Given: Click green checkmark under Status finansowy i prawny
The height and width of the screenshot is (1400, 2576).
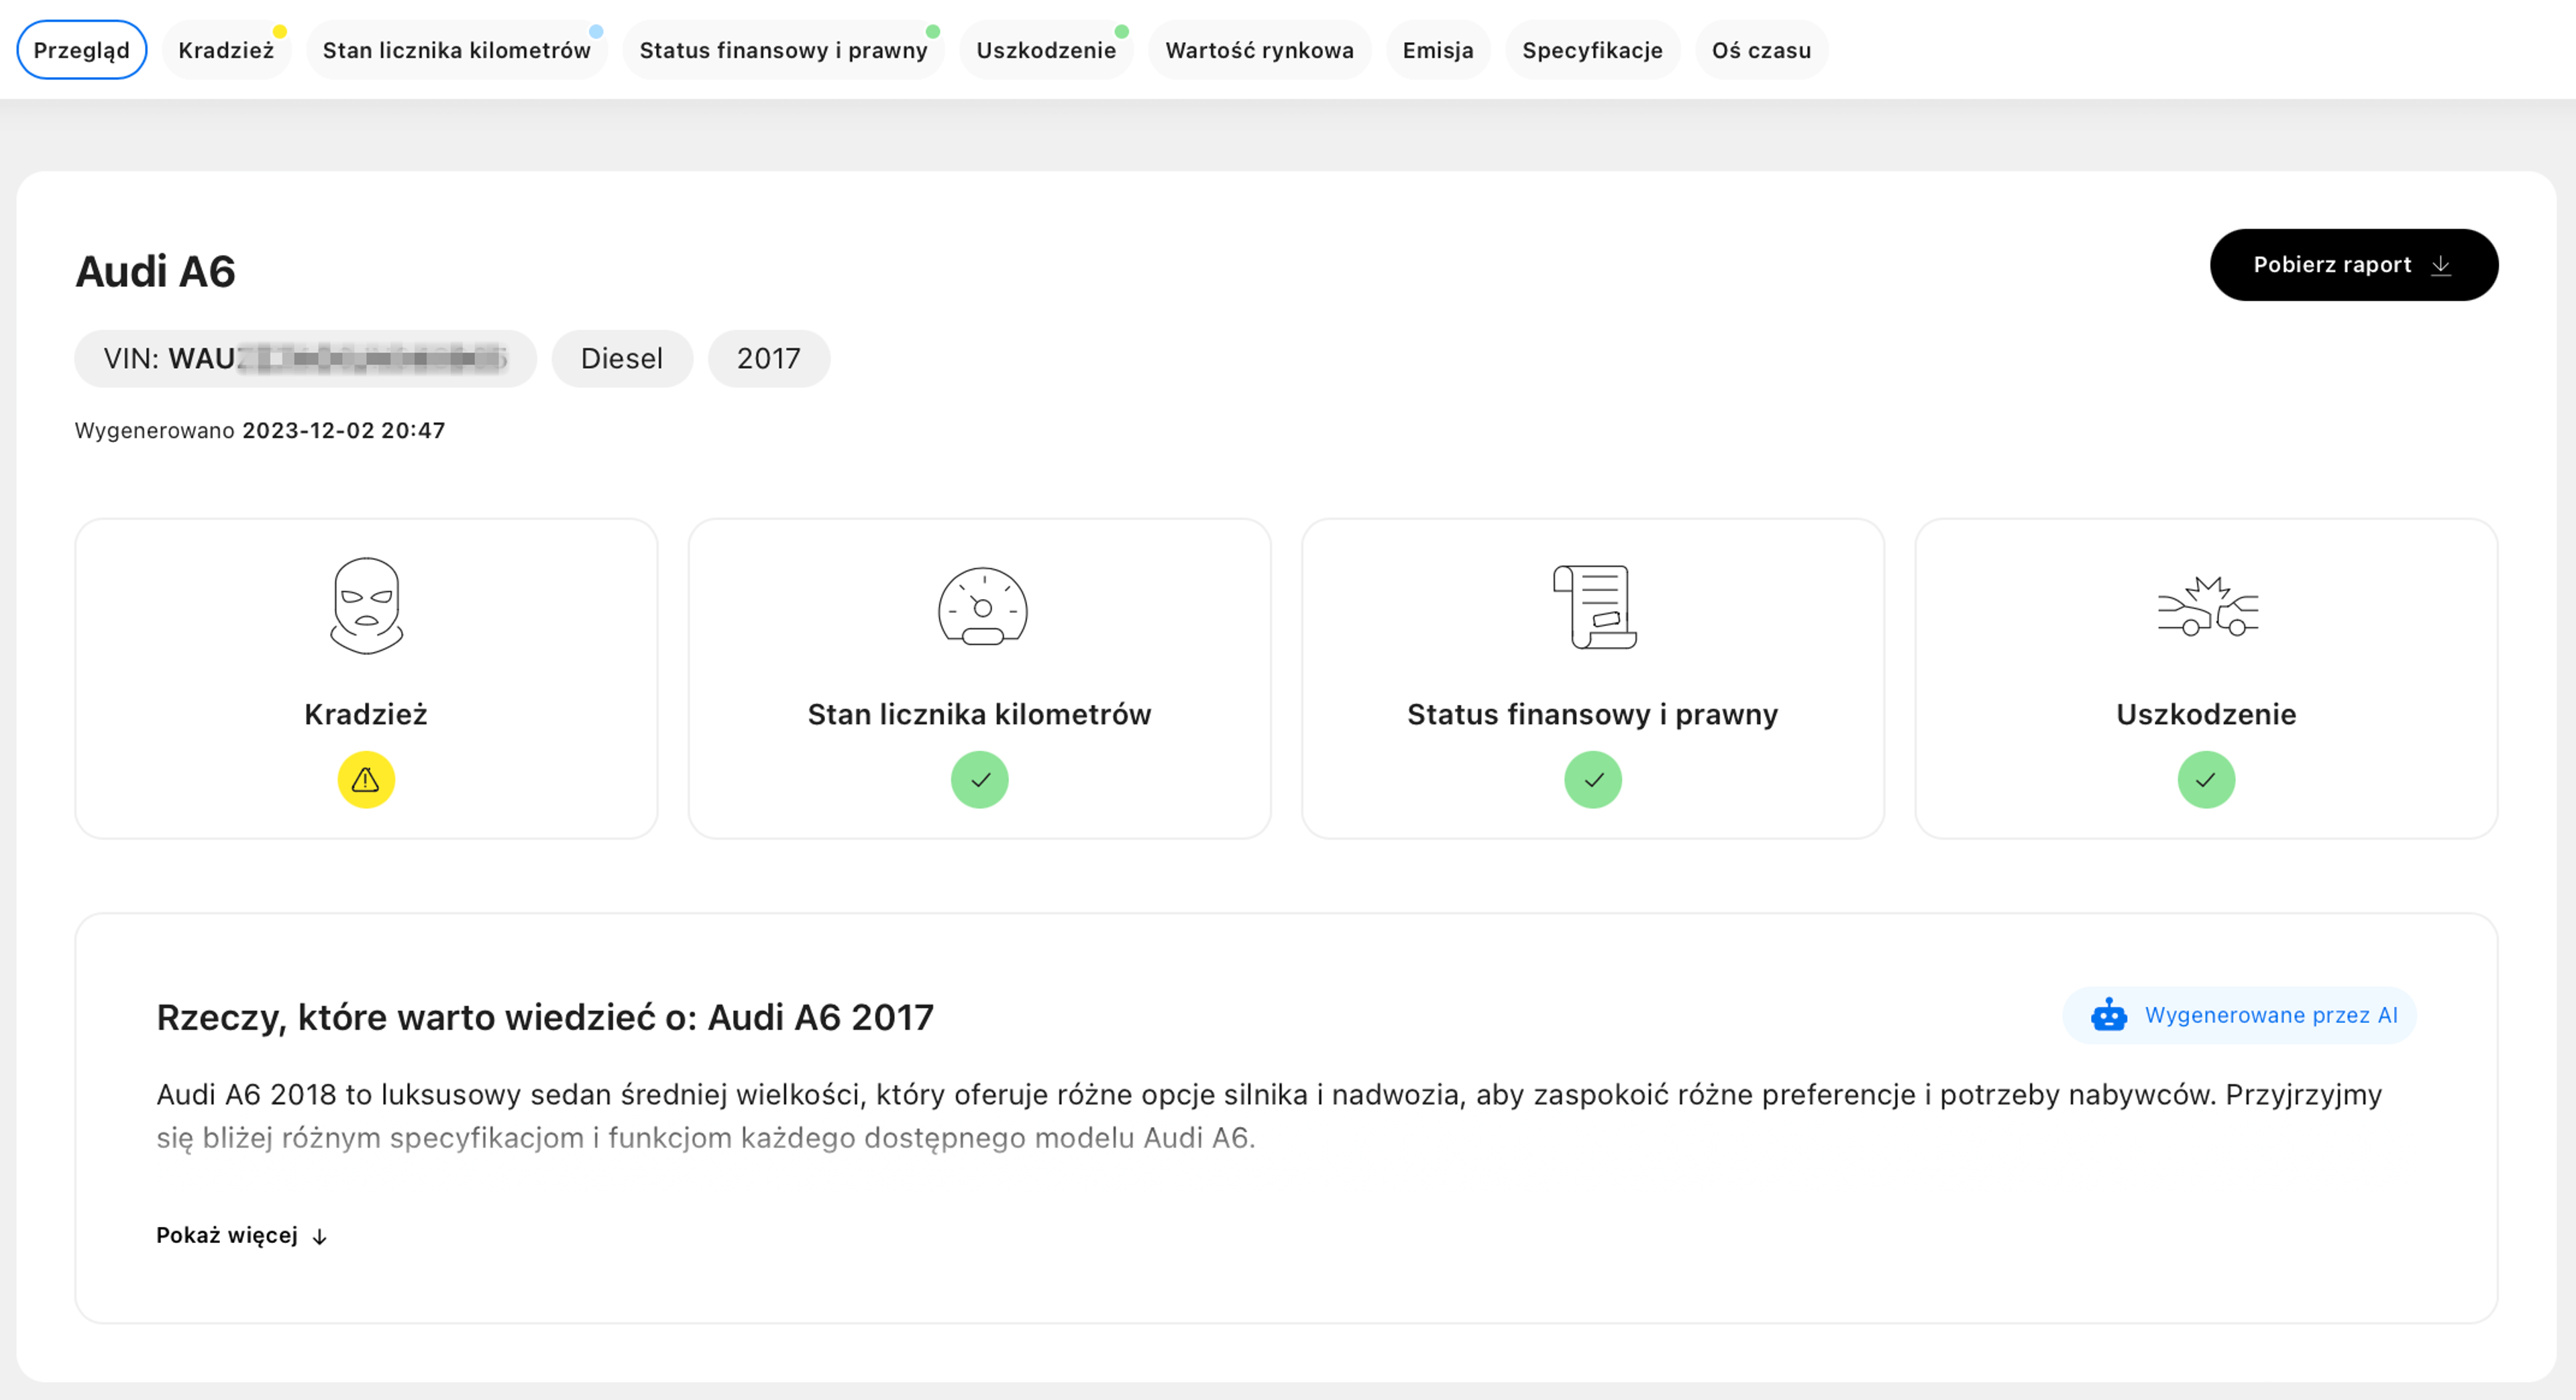Looking at the screenshot, I should click(1593, 780).
